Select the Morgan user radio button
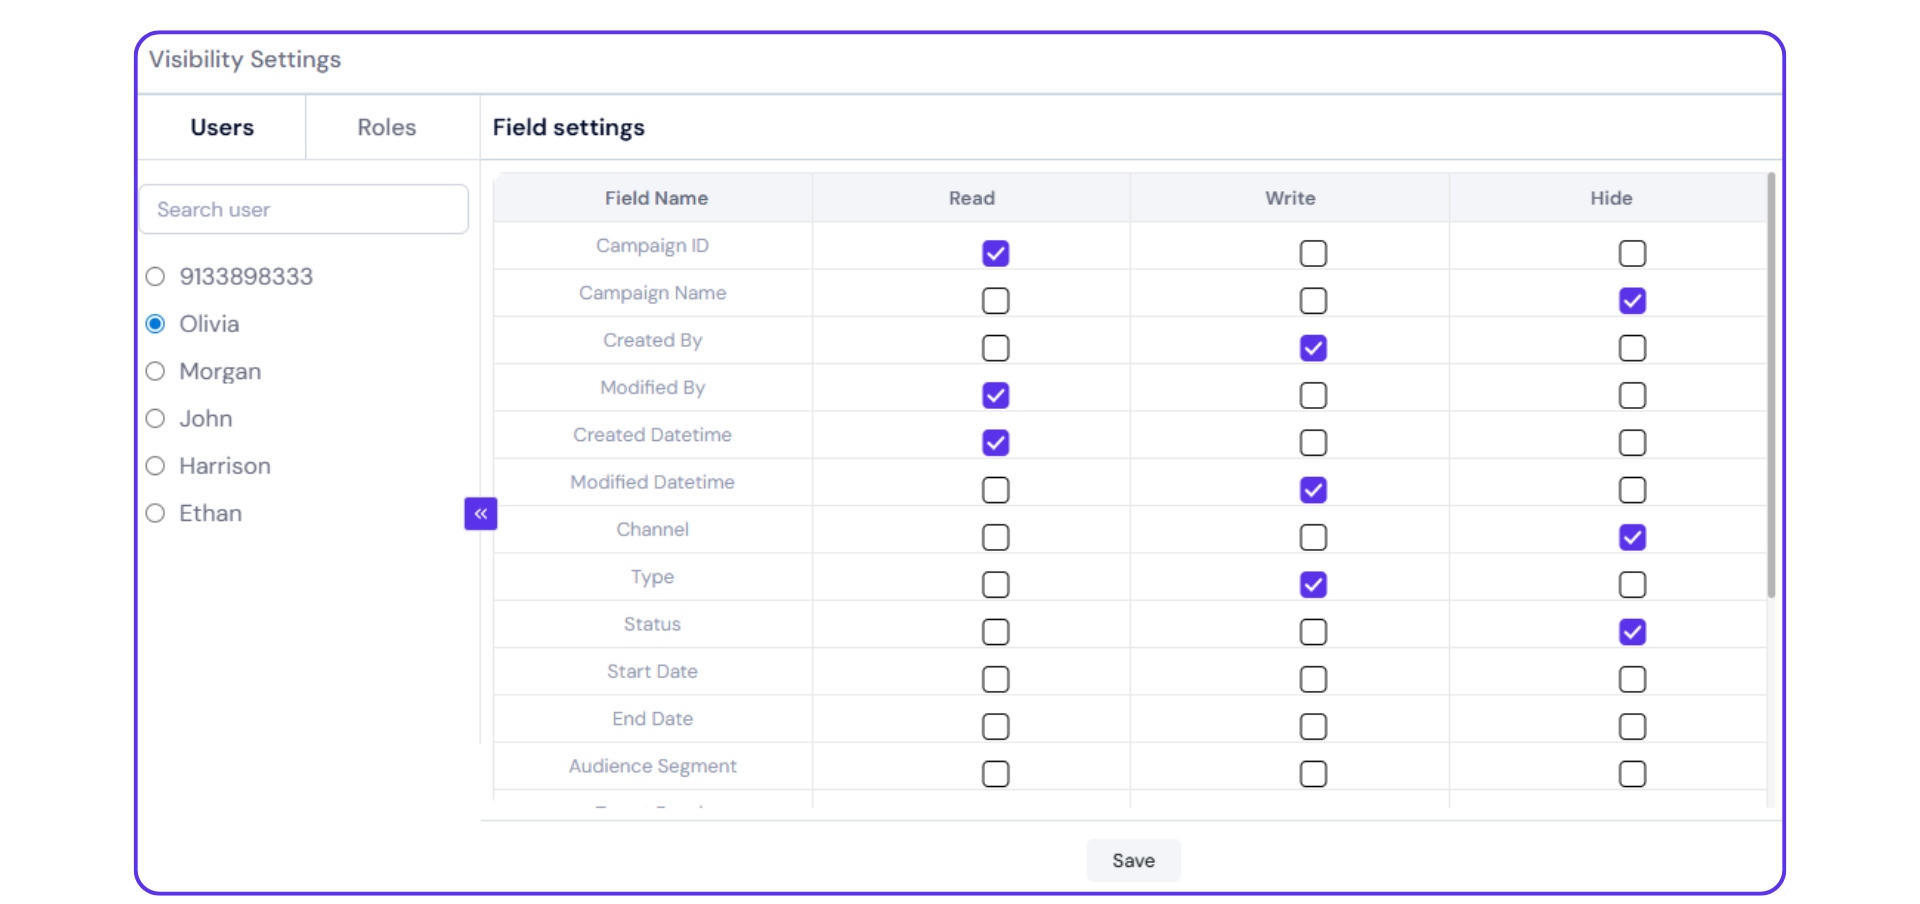 tap(156, 372)
